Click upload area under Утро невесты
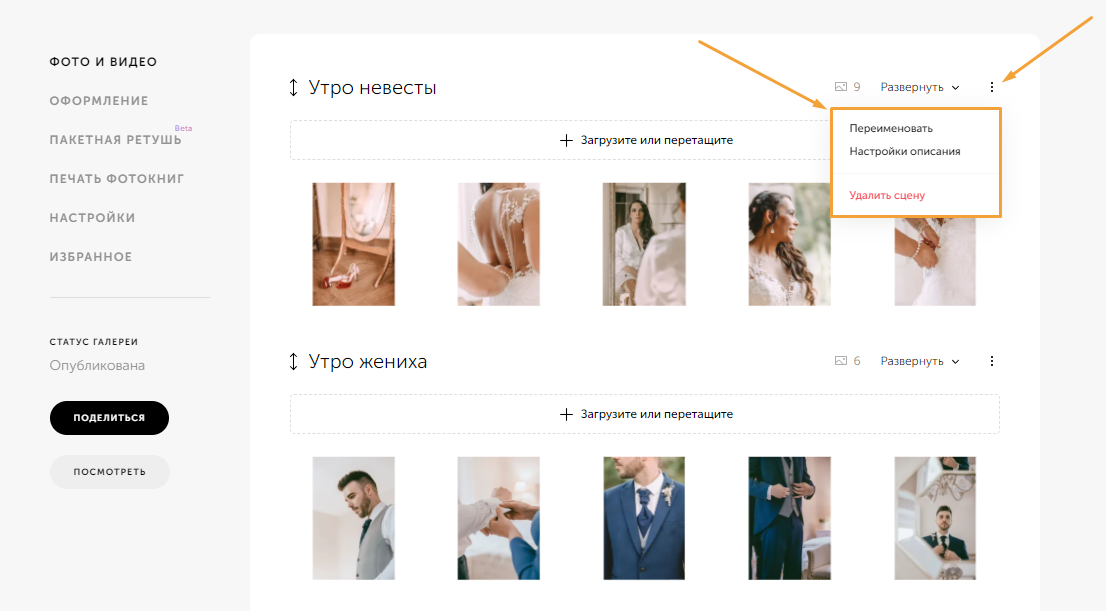The image size is (1106, 611). tap(560, 140)
